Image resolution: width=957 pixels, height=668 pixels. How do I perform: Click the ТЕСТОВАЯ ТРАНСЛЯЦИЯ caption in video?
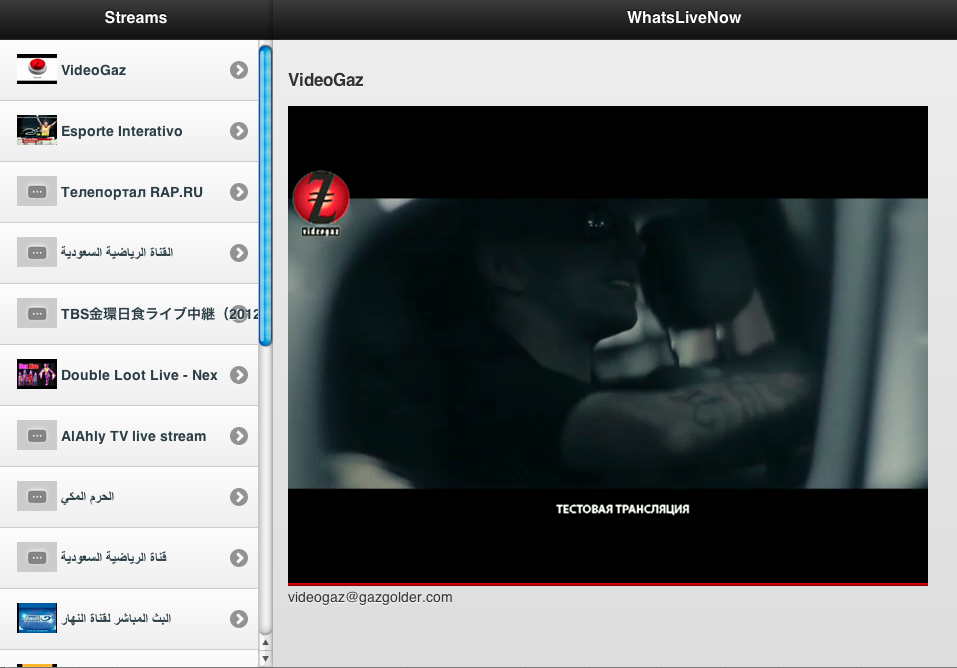623,509
